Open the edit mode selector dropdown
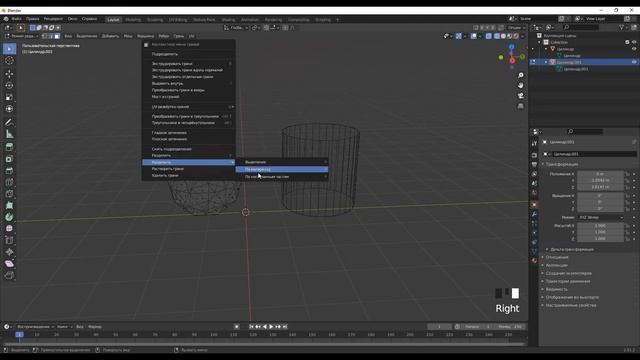The width and height of the screenshot is (640, 360). point(21,36)
